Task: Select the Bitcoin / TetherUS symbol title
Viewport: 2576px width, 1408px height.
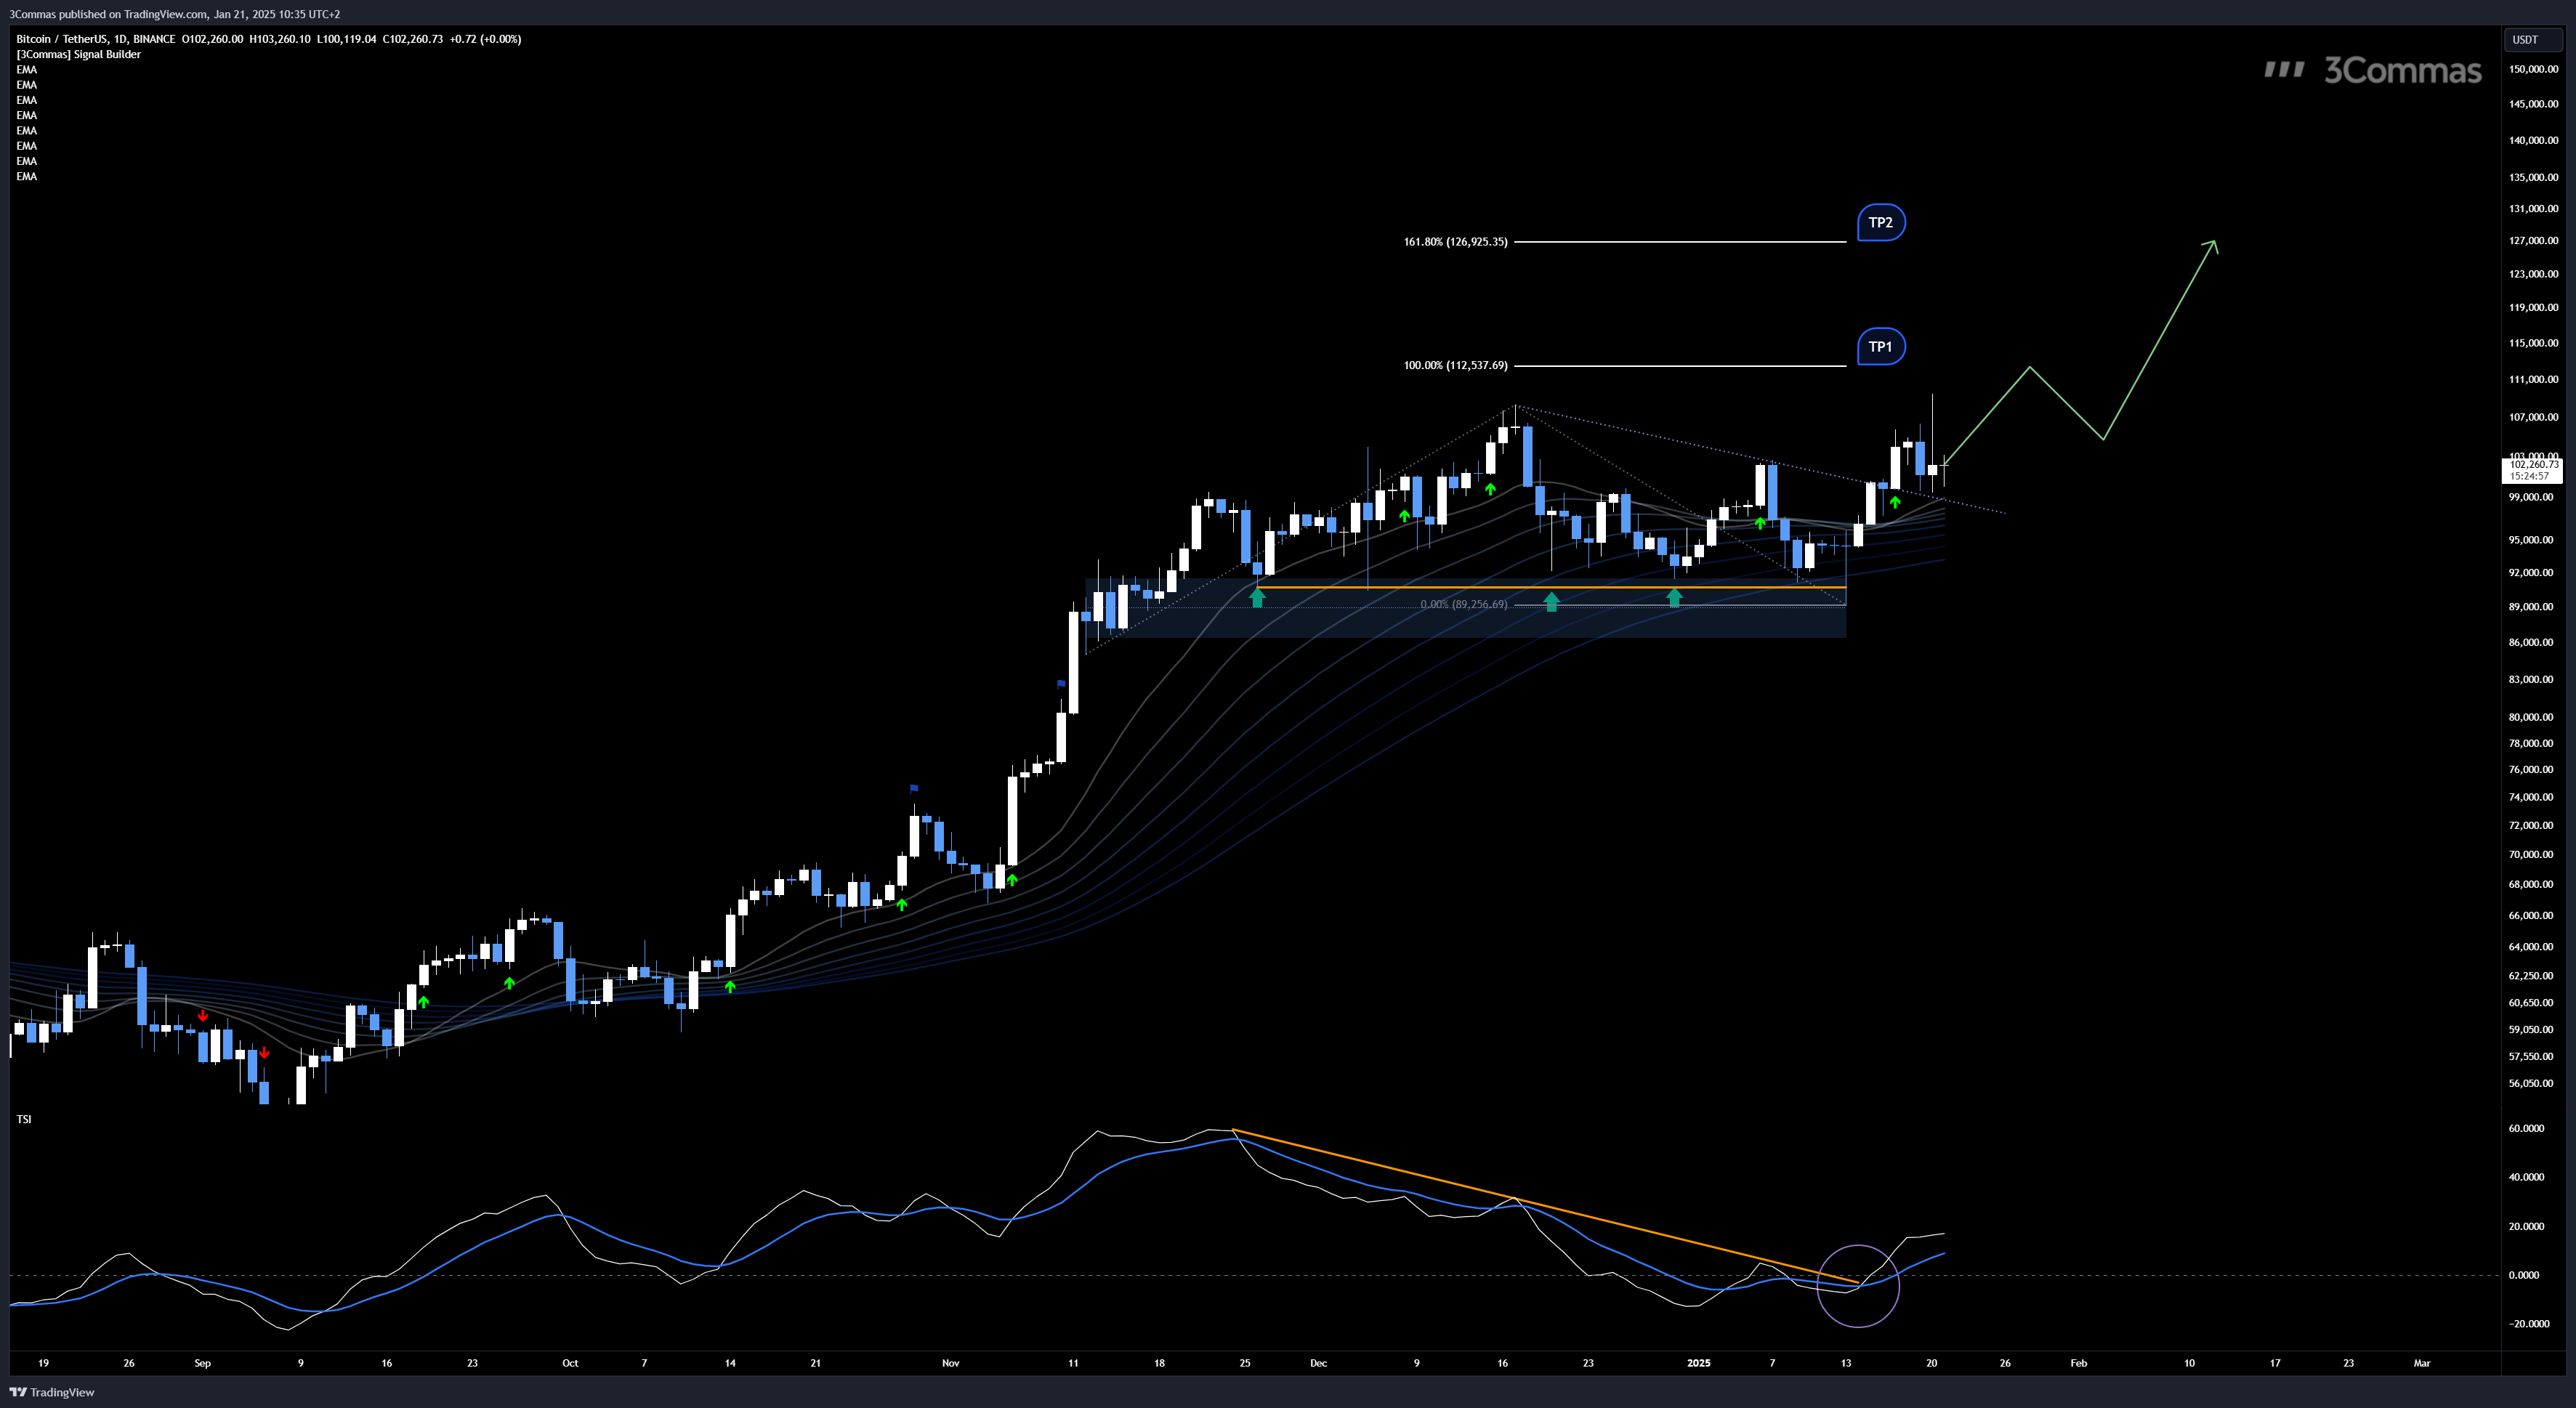Action: click(x=60, y=39)
